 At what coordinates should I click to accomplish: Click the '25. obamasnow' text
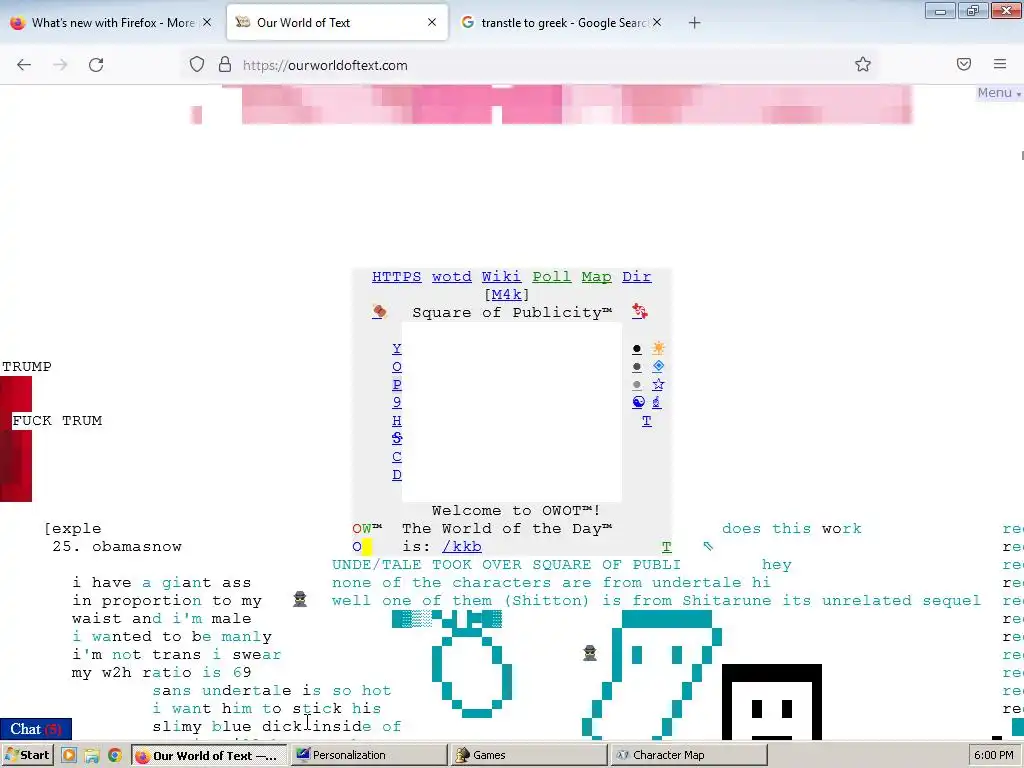click(x=117, y=547)
